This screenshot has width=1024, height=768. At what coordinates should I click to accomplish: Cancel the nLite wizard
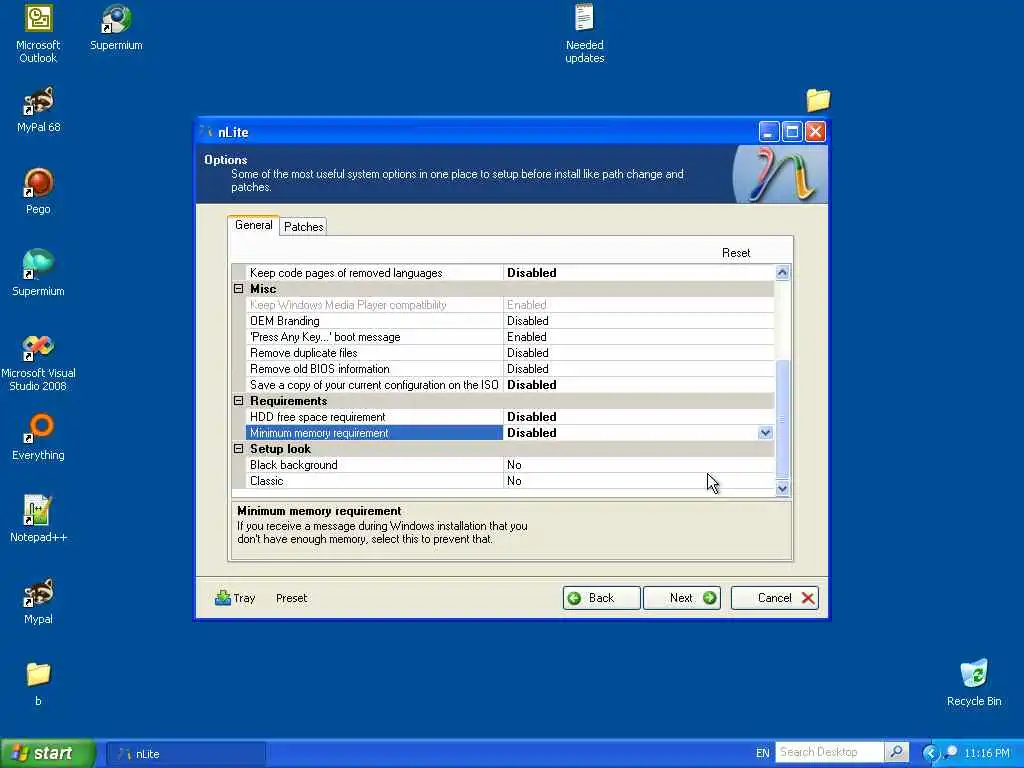coord(775,598)
